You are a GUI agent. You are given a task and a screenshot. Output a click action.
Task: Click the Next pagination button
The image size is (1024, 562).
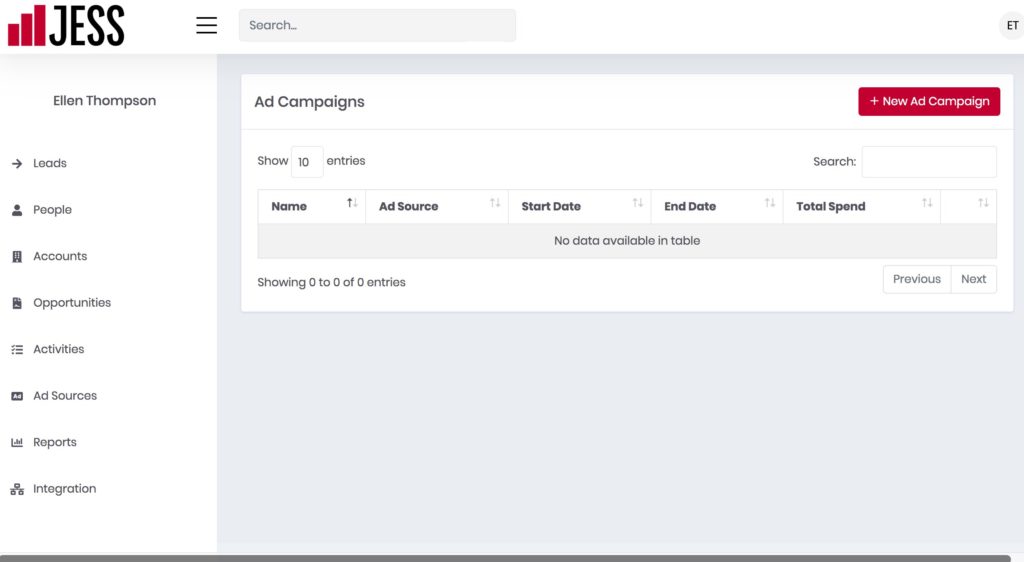click(973, 279)
